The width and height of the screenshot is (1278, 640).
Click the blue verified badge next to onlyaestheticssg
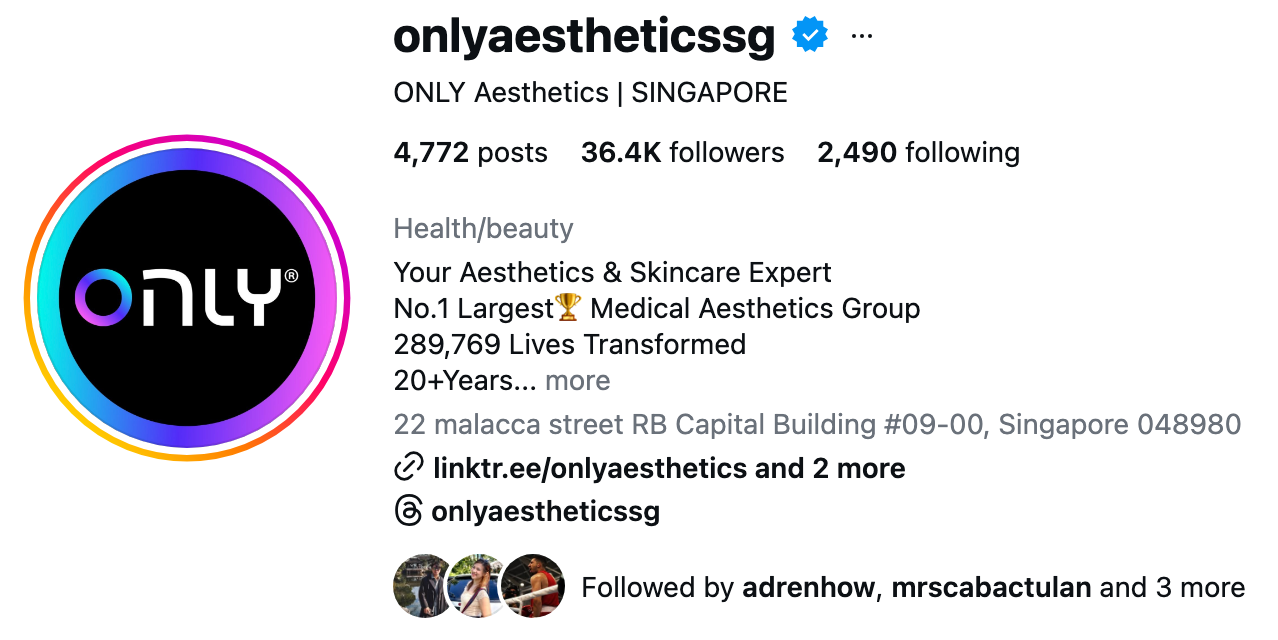(810, 35)
